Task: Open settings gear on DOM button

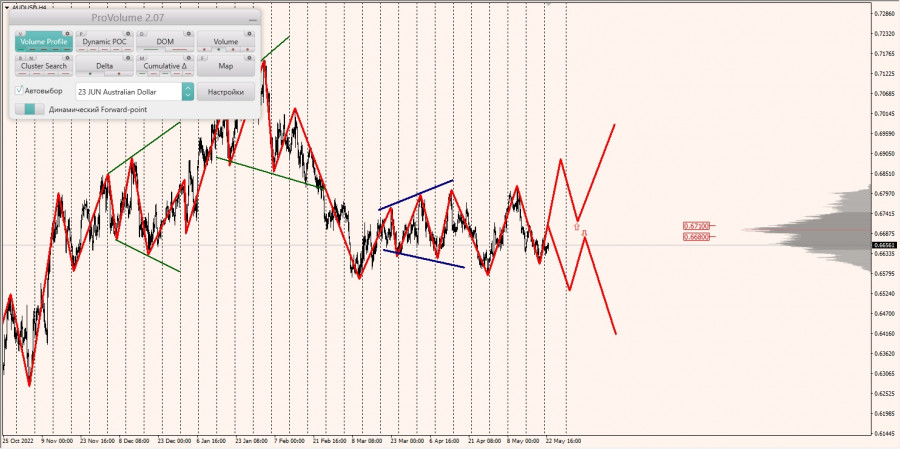Action: pos(189,34)
